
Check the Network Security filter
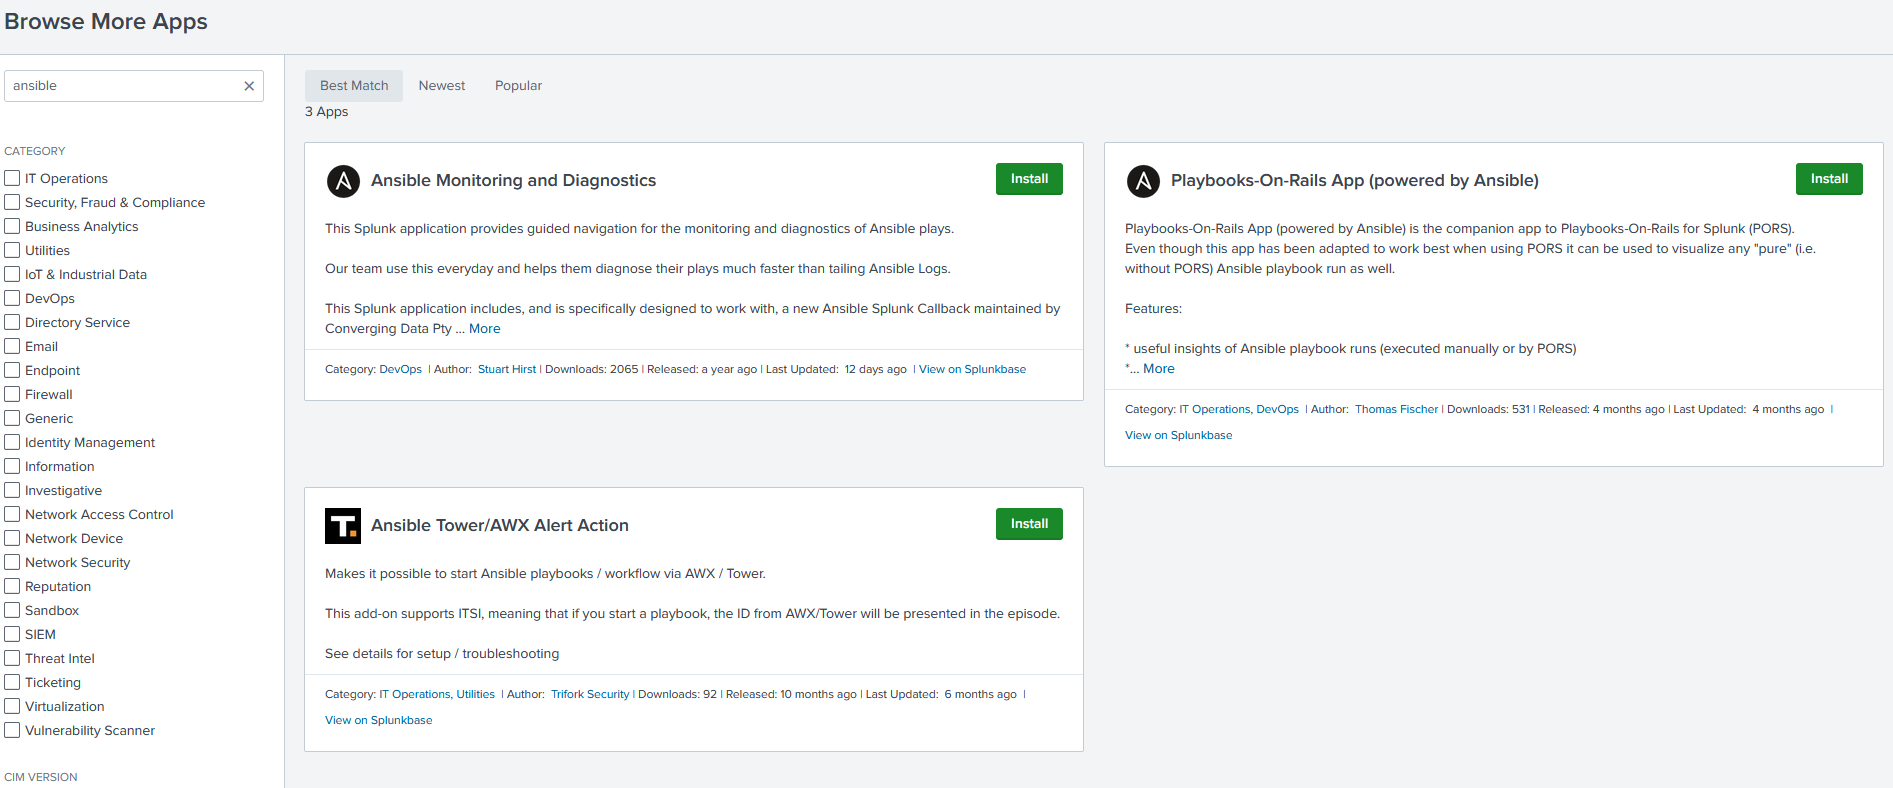coord(12,562)
